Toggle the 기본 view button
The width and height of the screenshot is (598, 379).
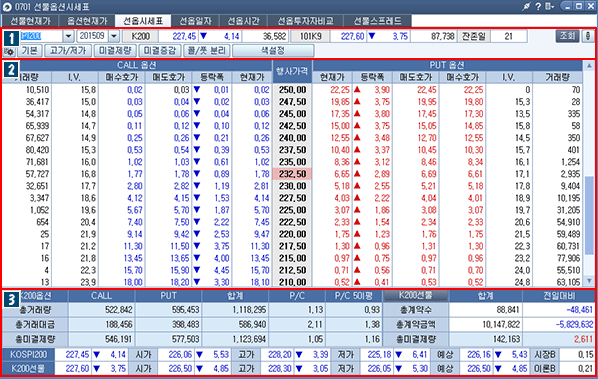(x=29, y=51)
